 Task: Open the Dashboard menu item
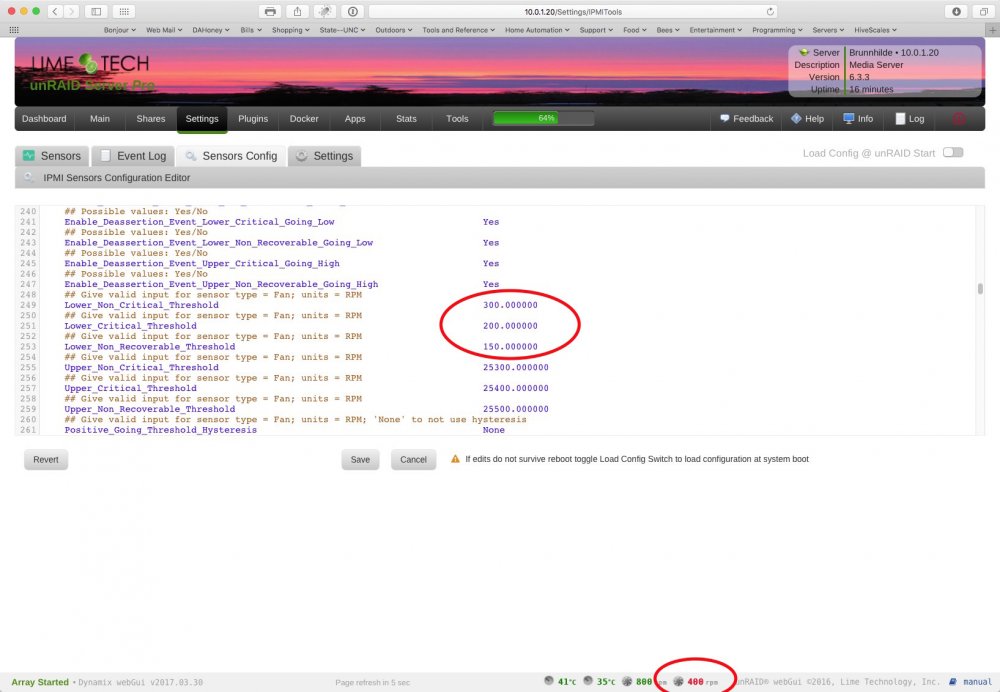(x=44, y=119)
